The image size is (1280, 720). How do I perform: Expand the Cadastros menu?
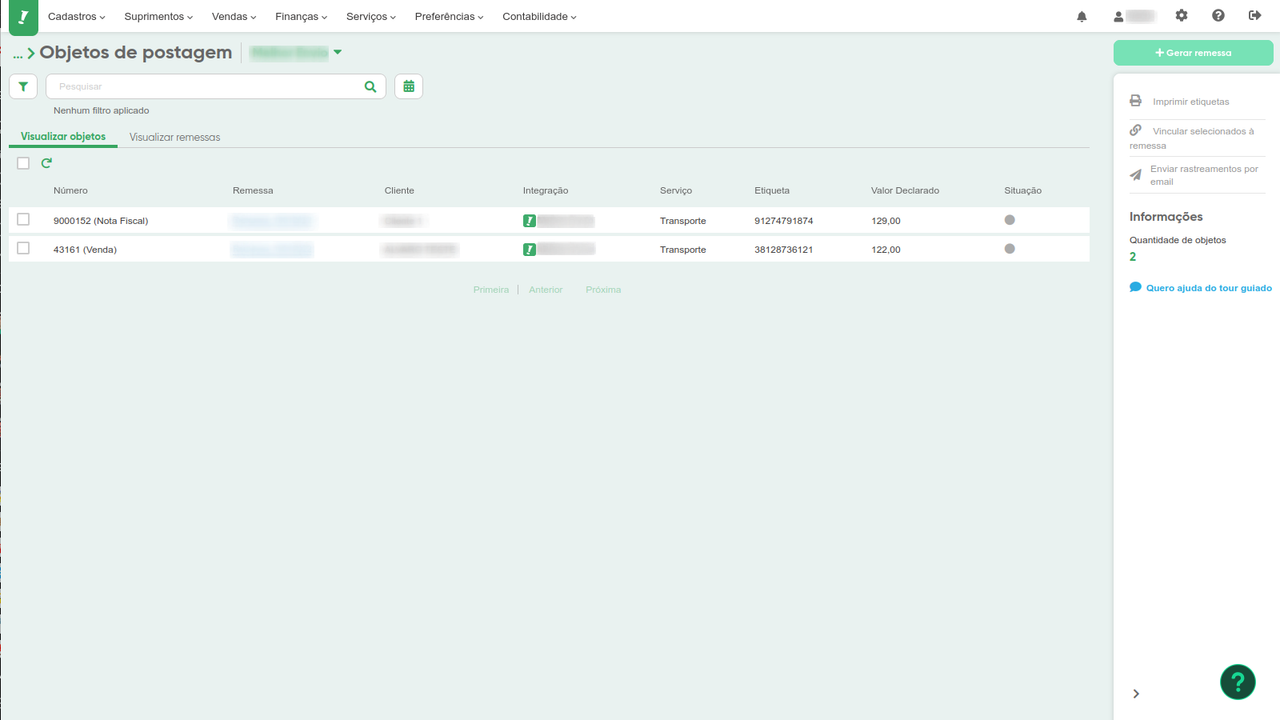point(77,17)
